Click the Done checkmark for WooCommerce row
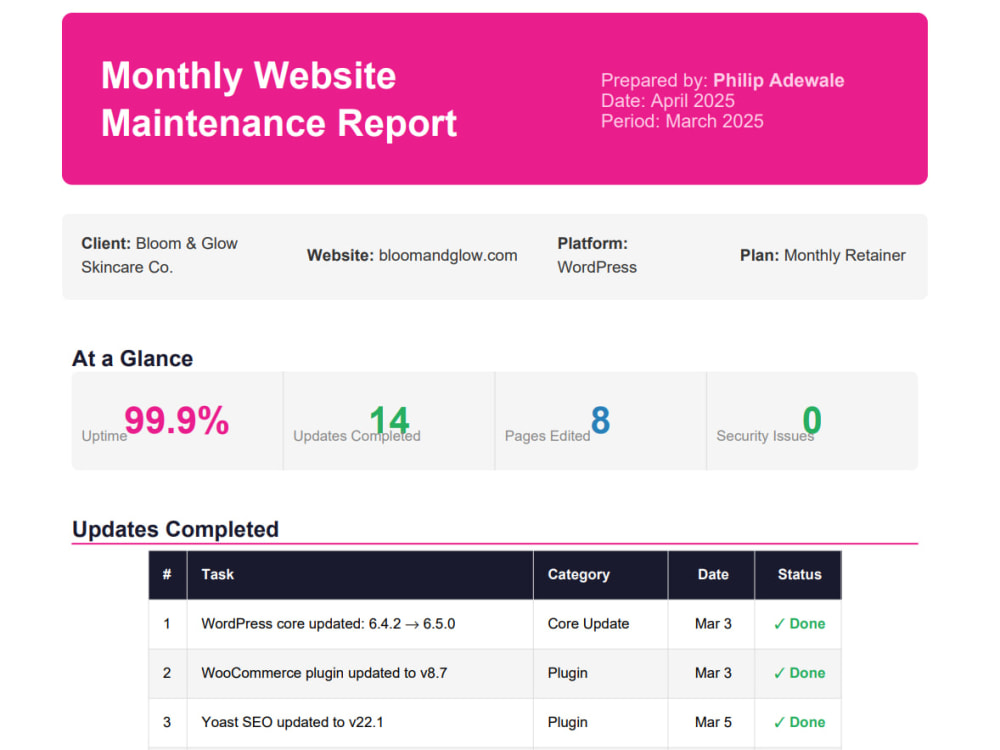 [x=799, y=673]
